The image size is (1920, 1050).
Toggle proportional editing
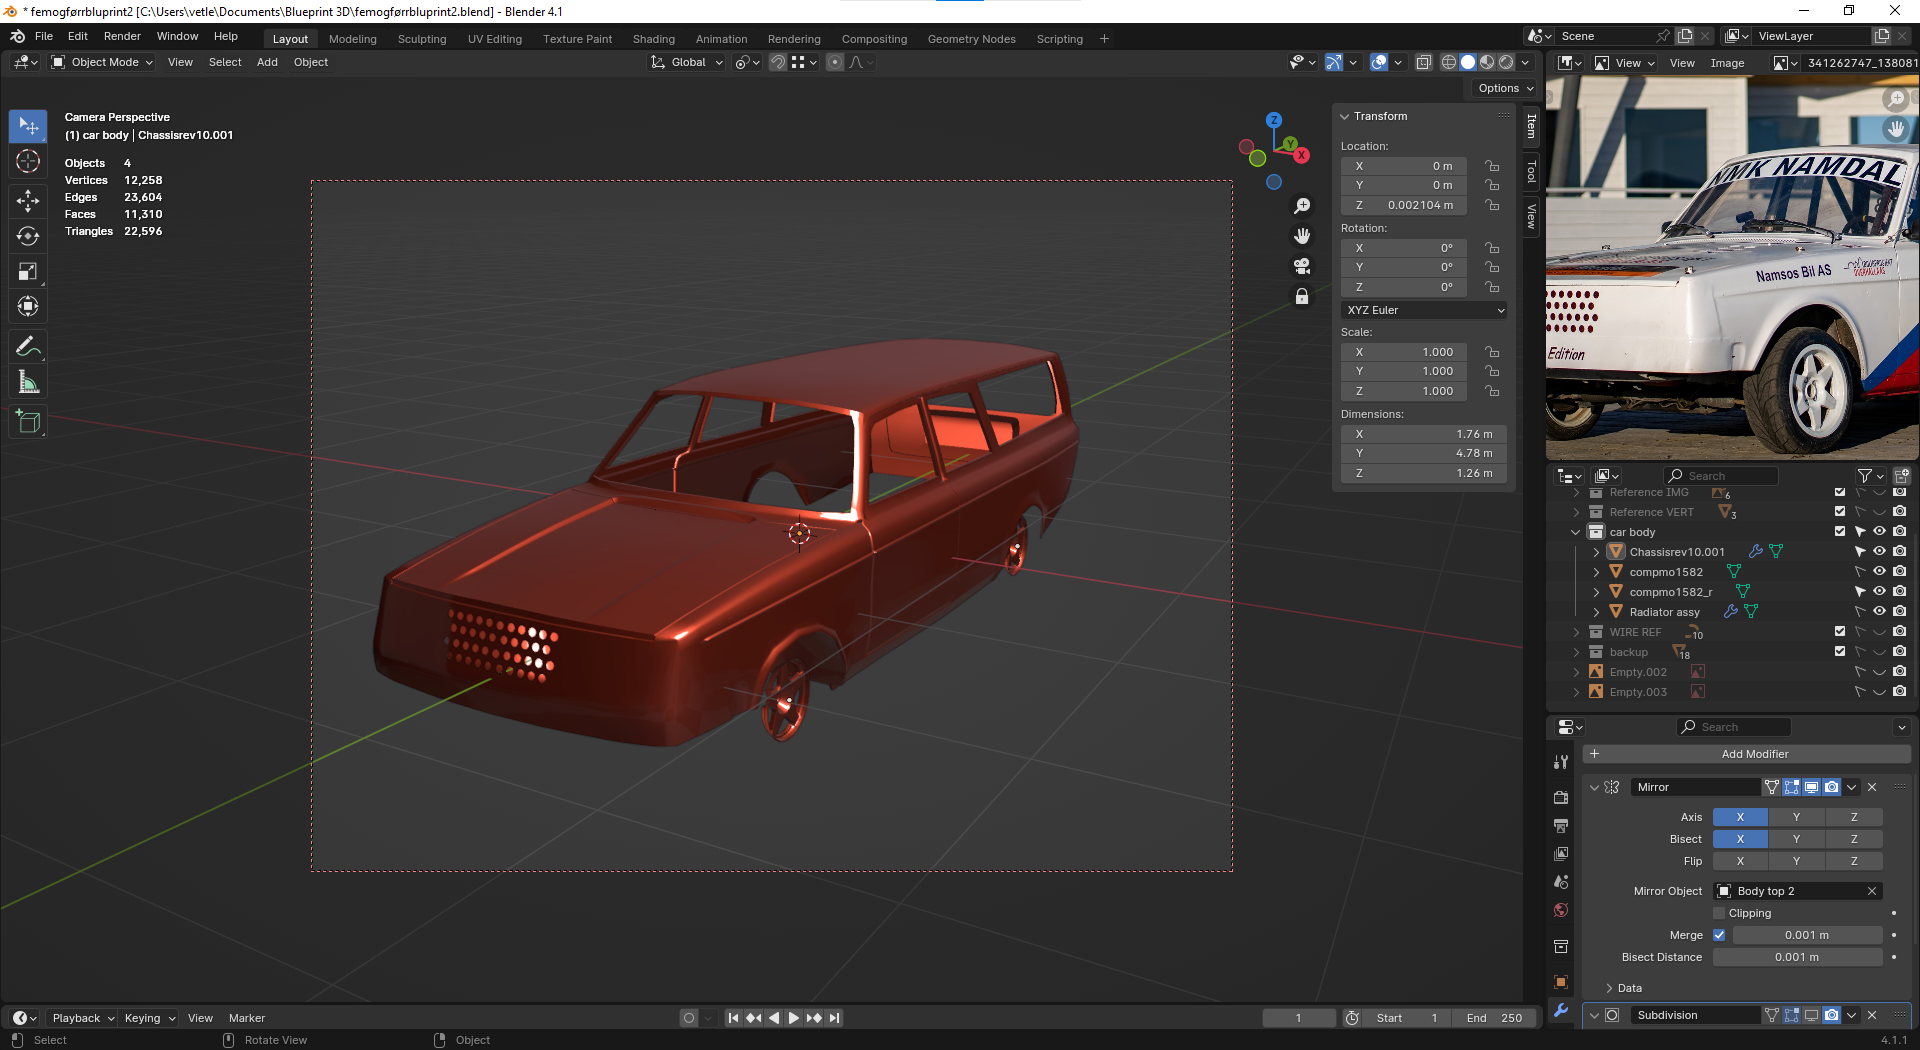[835, 62]
